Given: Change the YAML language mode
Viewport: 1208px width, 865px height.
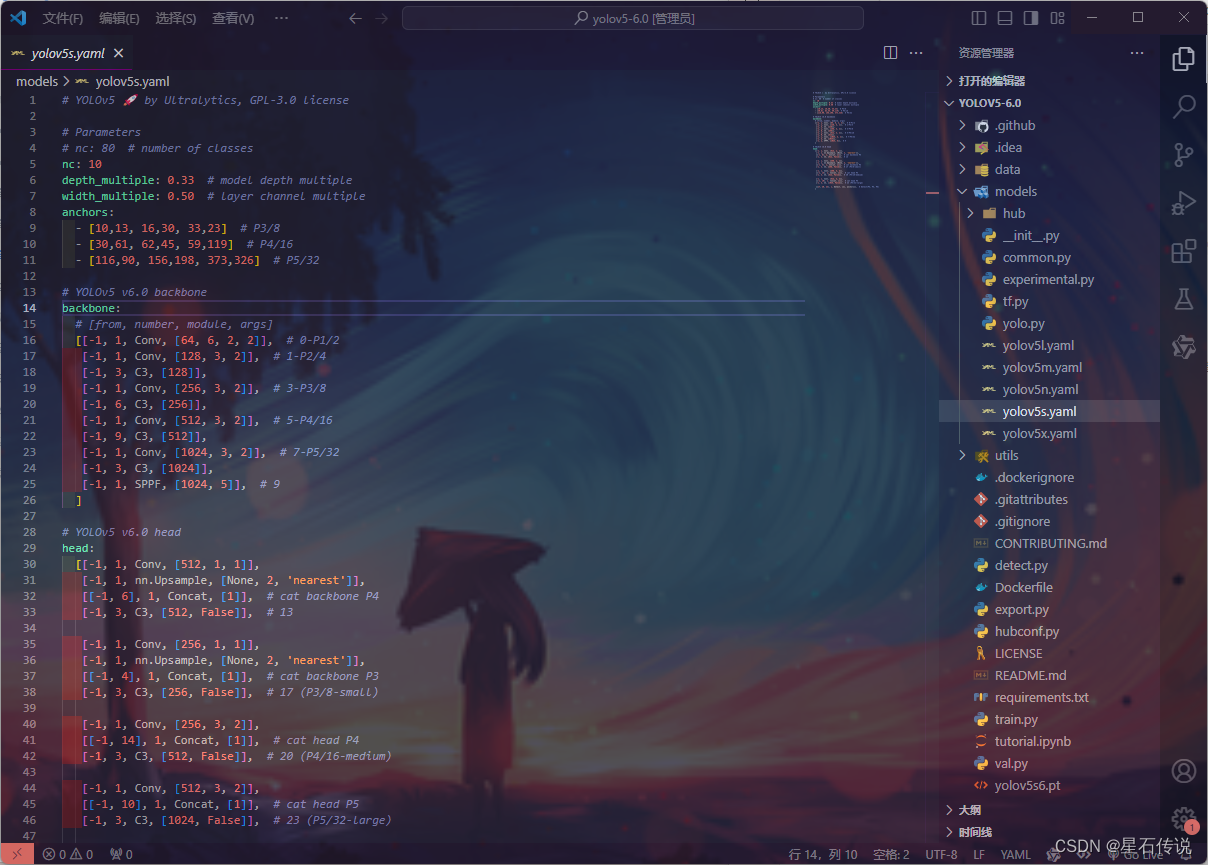Looking at the screenshot, I should pyautogui.click(x=1016, y=854).
